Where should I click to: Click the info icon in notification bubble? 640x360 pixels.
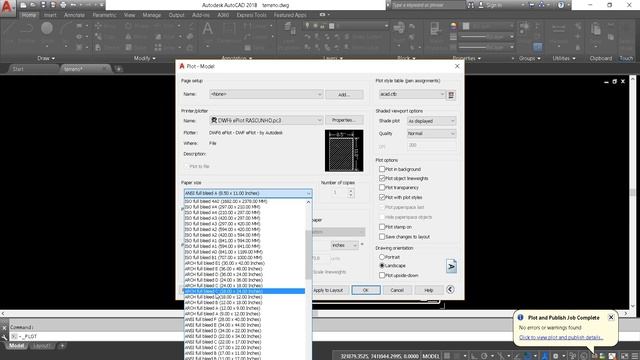tap(520, 317)
